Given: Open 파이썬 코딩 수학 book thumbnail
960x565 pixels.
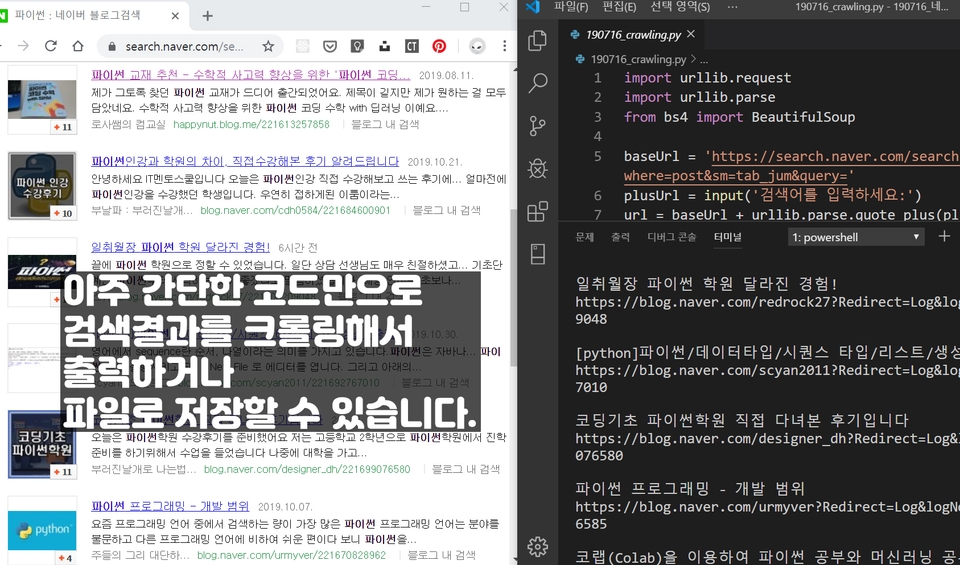Looking at the screenshot, I should [x=42, y=100].
